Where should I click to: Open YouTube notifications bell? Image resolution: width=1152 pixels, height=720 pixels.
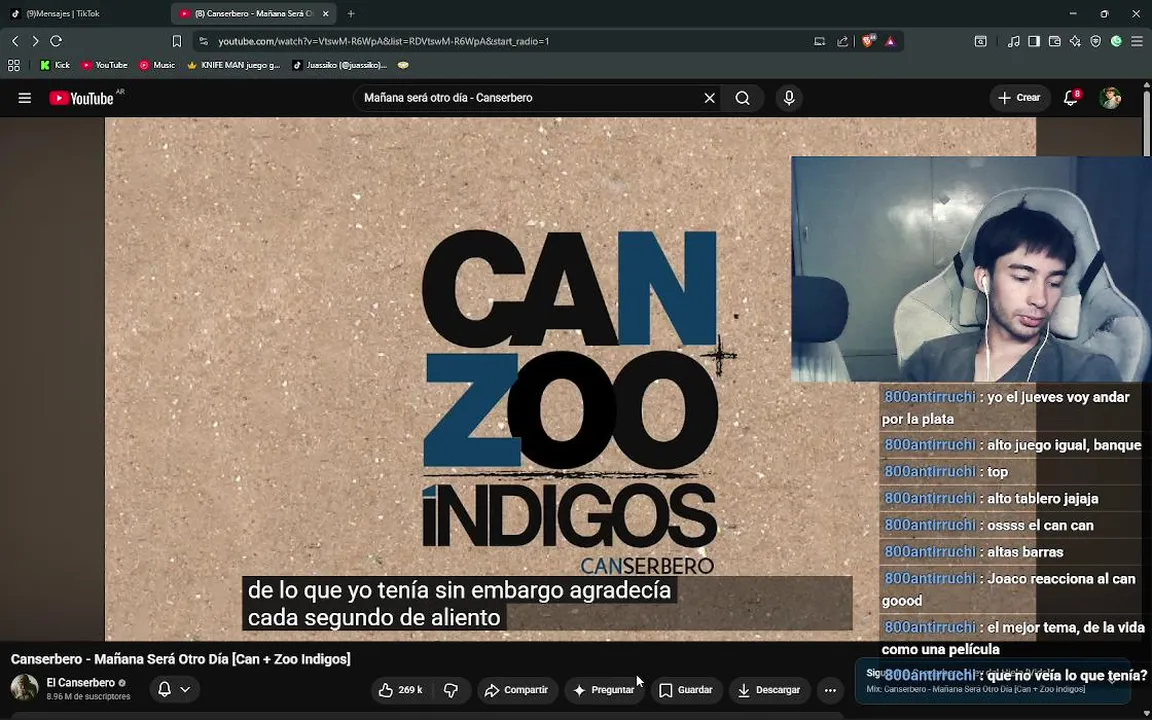click(x=1071, y=98)
